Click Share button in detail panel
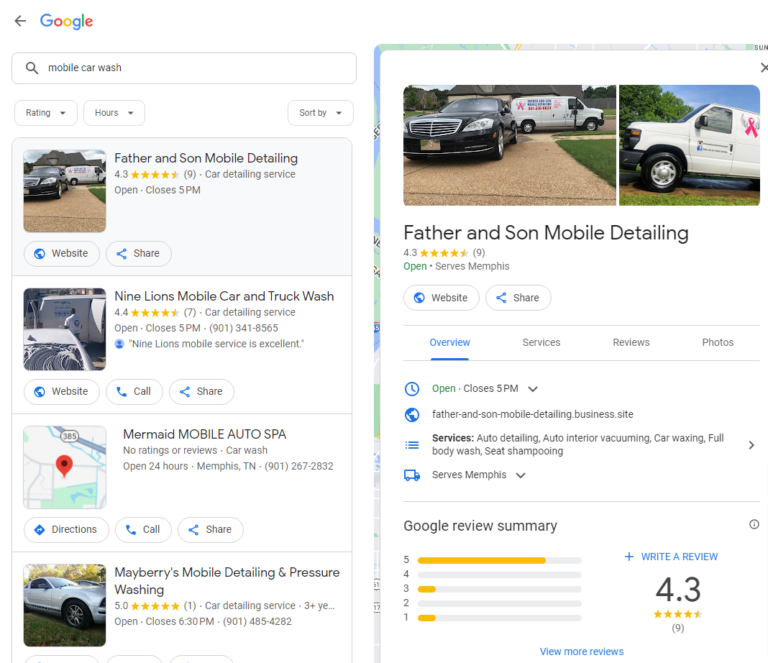This screenshot has width=768, height=663. click(518, 298)
